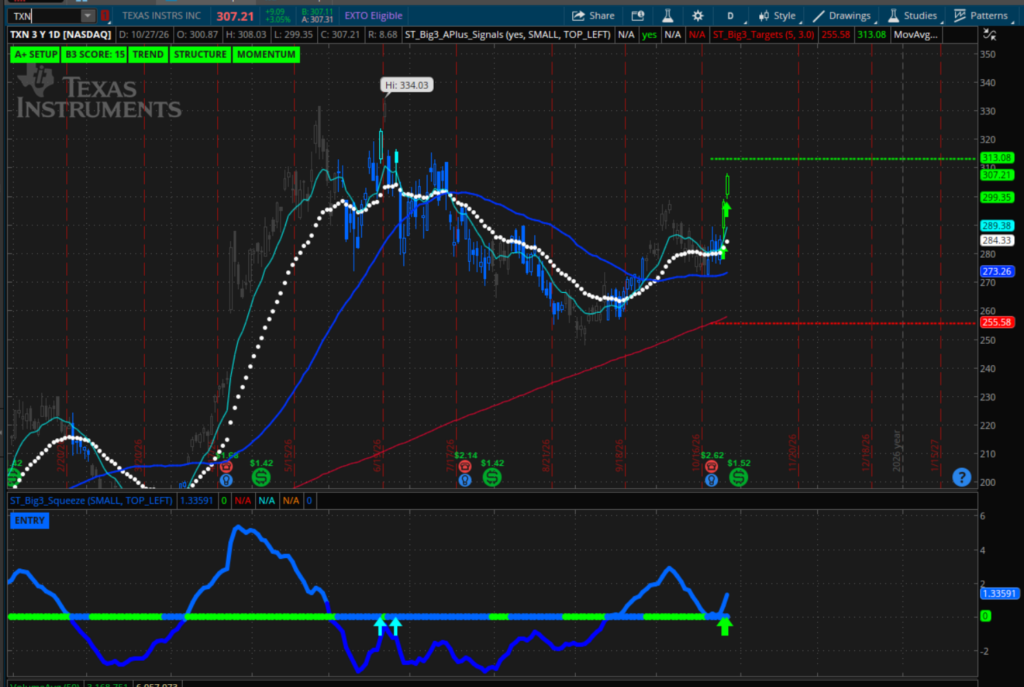The height and width of the screenshot is (687, 1024).
Task: Click the blue lightbulb icon left of the leftmost $1.42 dividend icon
Action: (226, 480)
